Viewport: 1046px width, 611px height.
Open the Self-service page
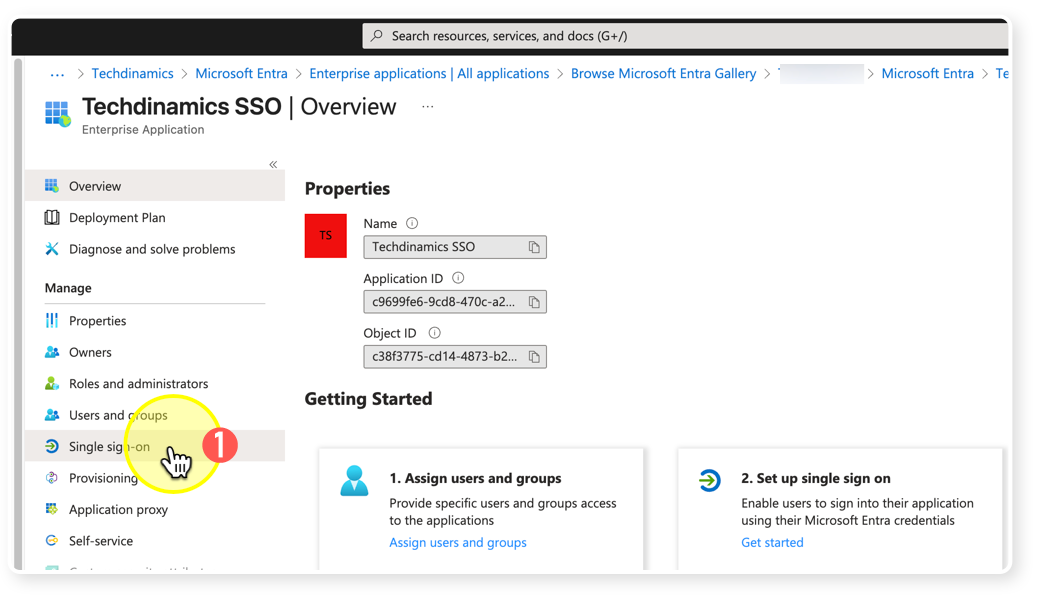155,540
